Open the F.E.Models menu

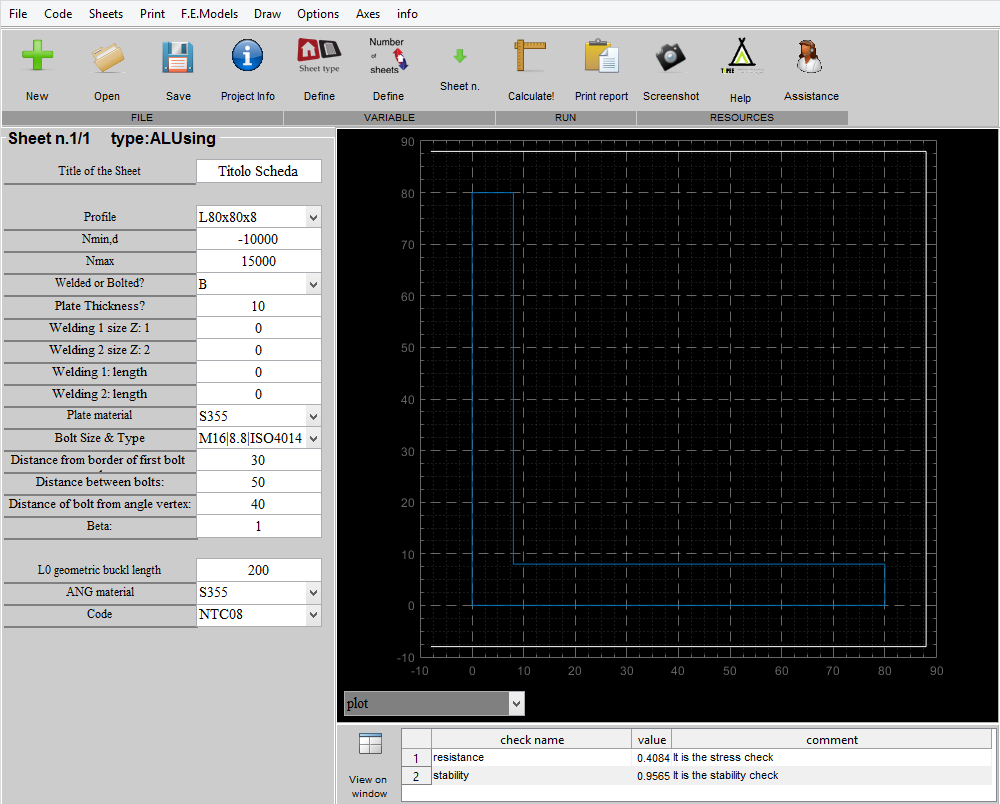coord(209,13)
